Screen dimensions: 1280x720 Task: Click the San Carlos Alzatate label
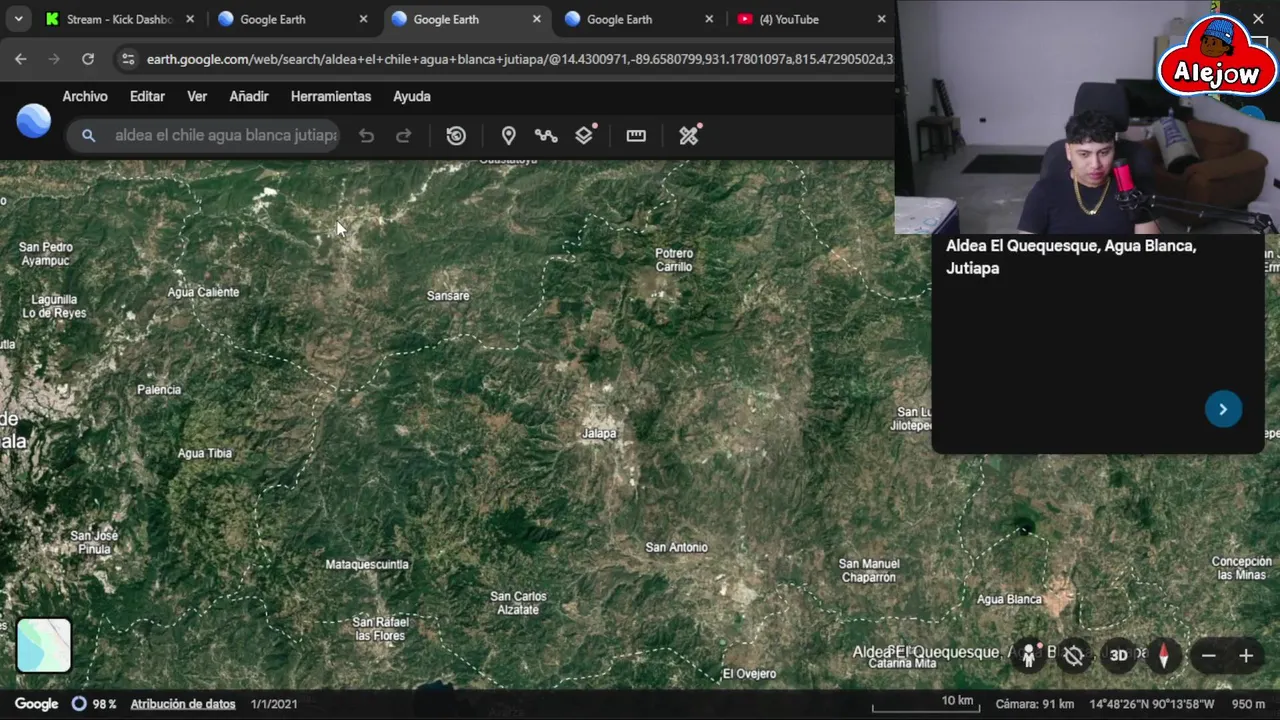pyautogui.click(x=518, y=603)
